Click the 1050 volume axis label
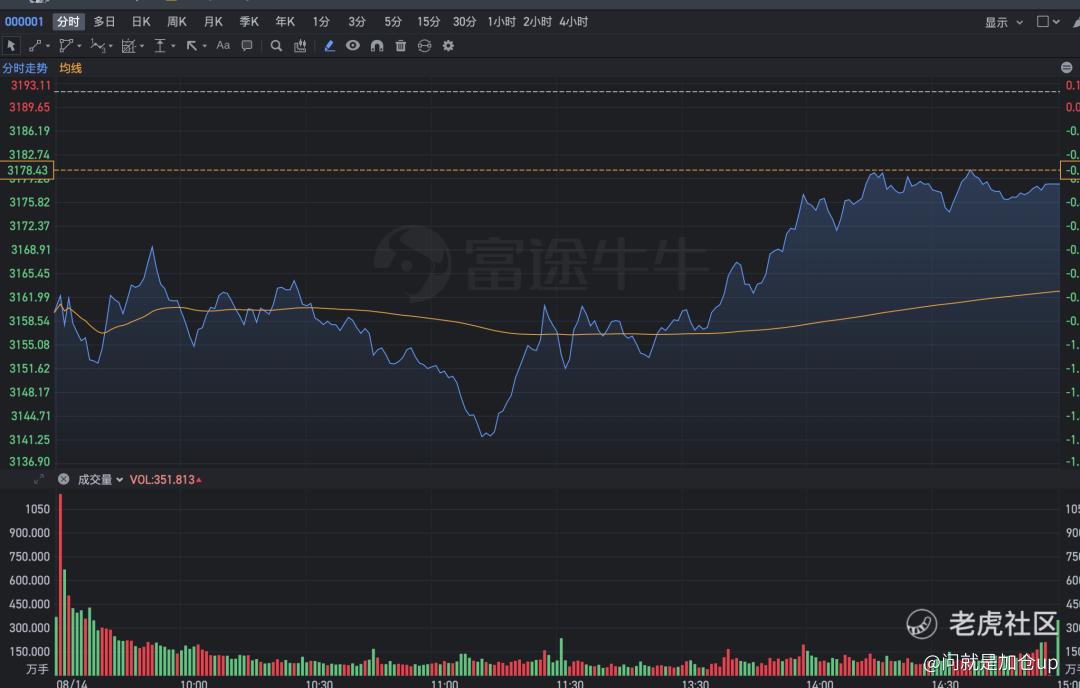This screenshot has height=688, width=1080. (37, 509)
